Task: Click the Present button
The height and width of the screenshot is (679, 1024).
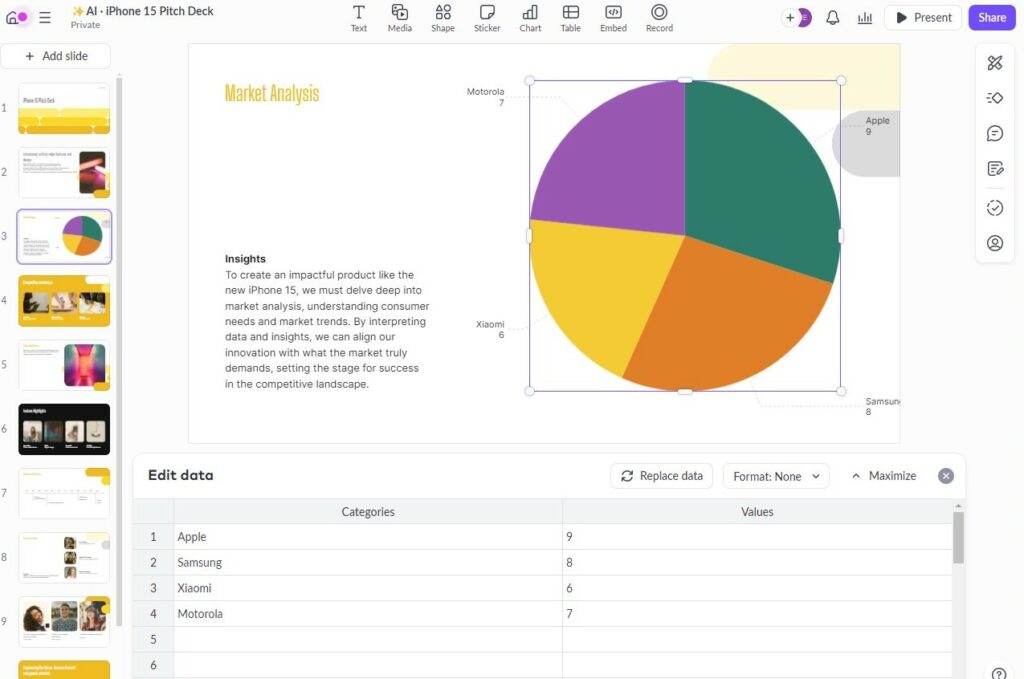Action: coord(922,18)
